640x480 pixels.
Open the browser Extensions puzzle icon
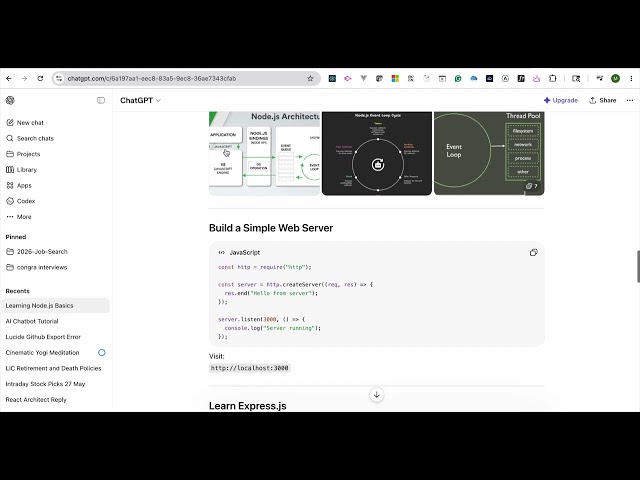(x=553, y=78)
